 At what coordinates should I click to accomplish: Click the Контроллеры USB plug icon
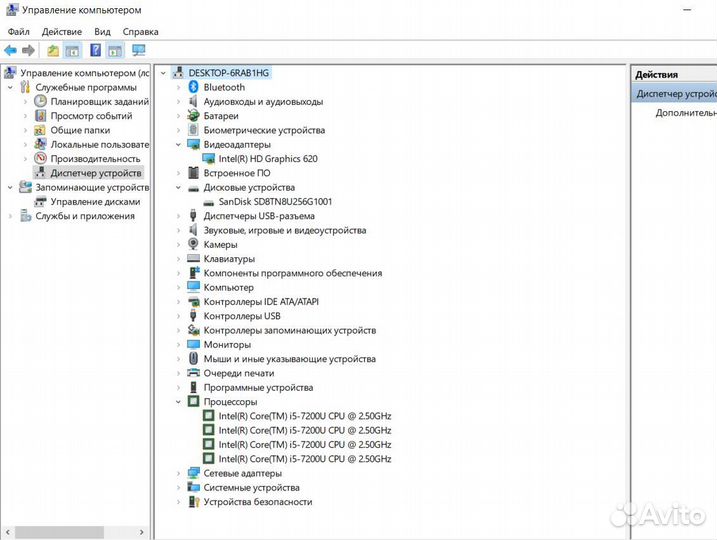tap(193, 315)
